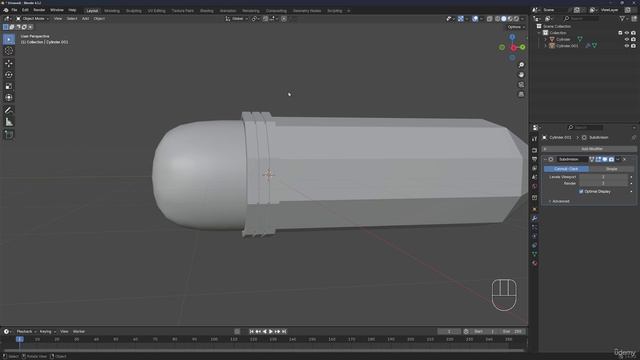Viewport: 640px width, 360px height.
Task: Open the outliner filter dropdown
Action: tap(624, 19)
